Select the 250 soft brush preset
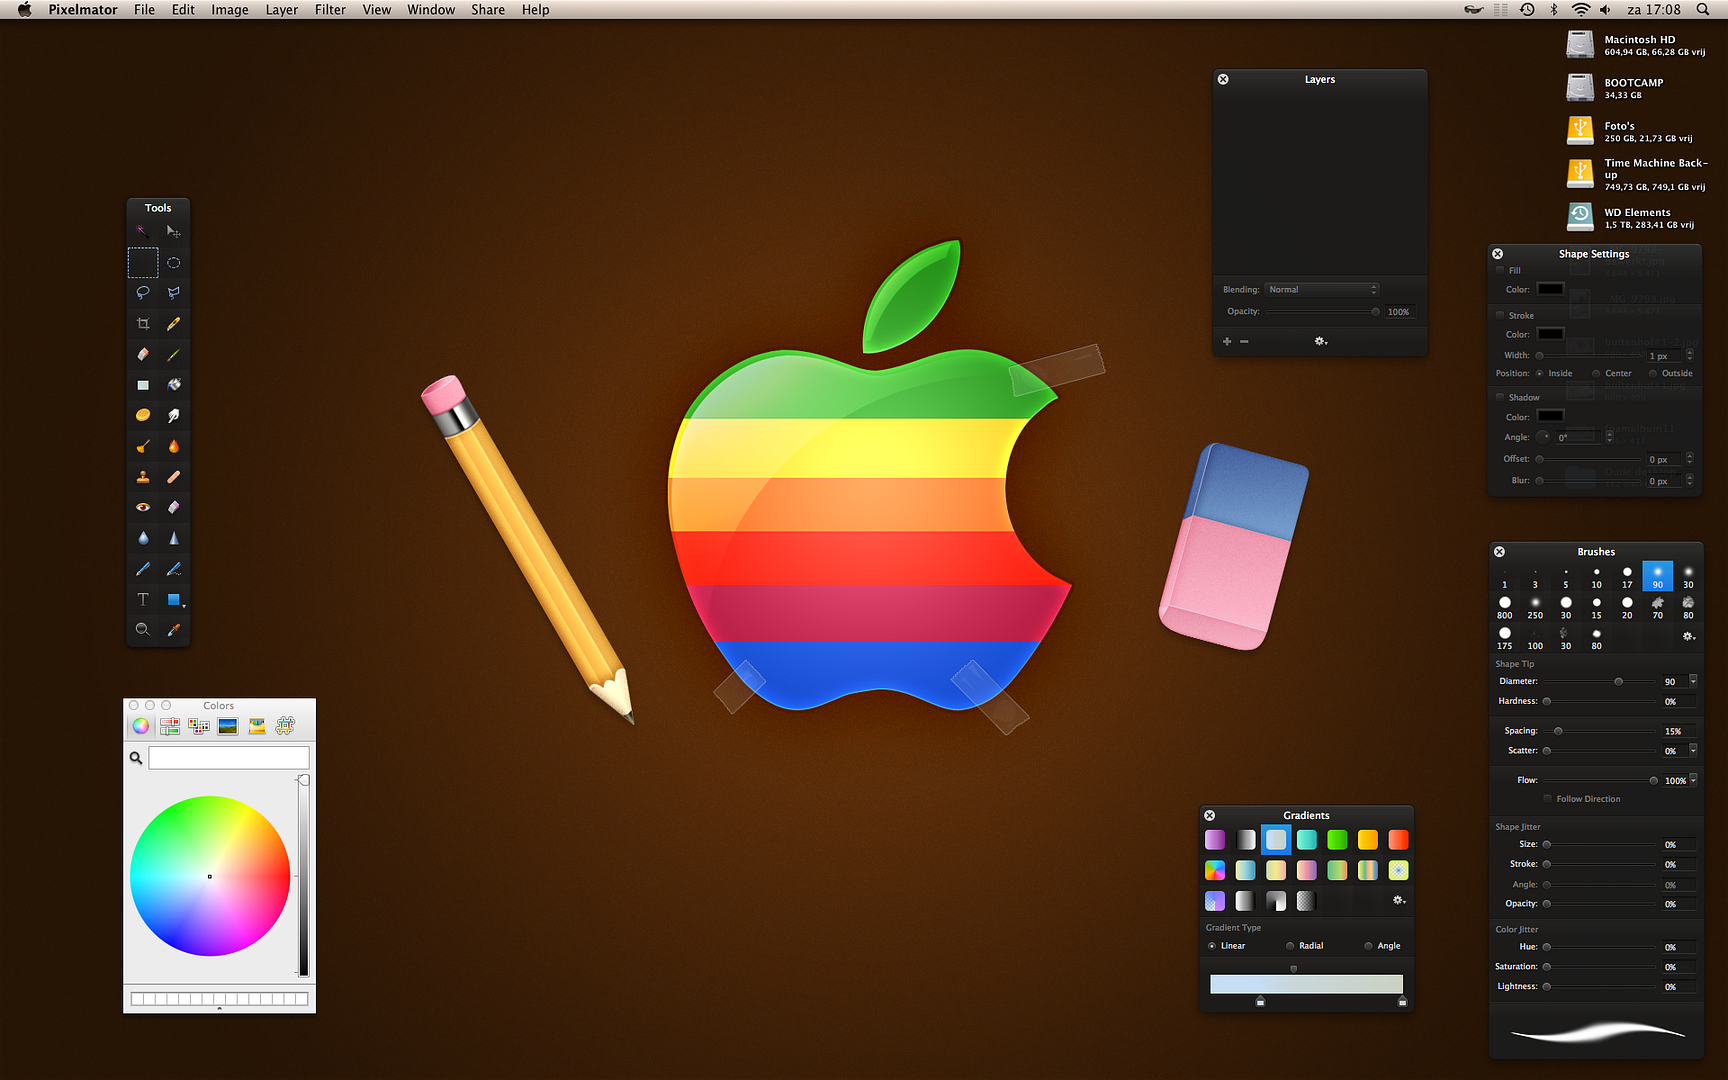Screen dimensions: 1728x1080 coord(1535,607)
